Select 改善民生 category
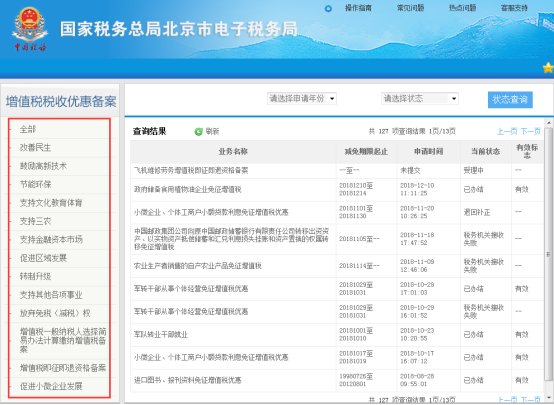Viewport: 554px width, 405px height. point(35,148)
